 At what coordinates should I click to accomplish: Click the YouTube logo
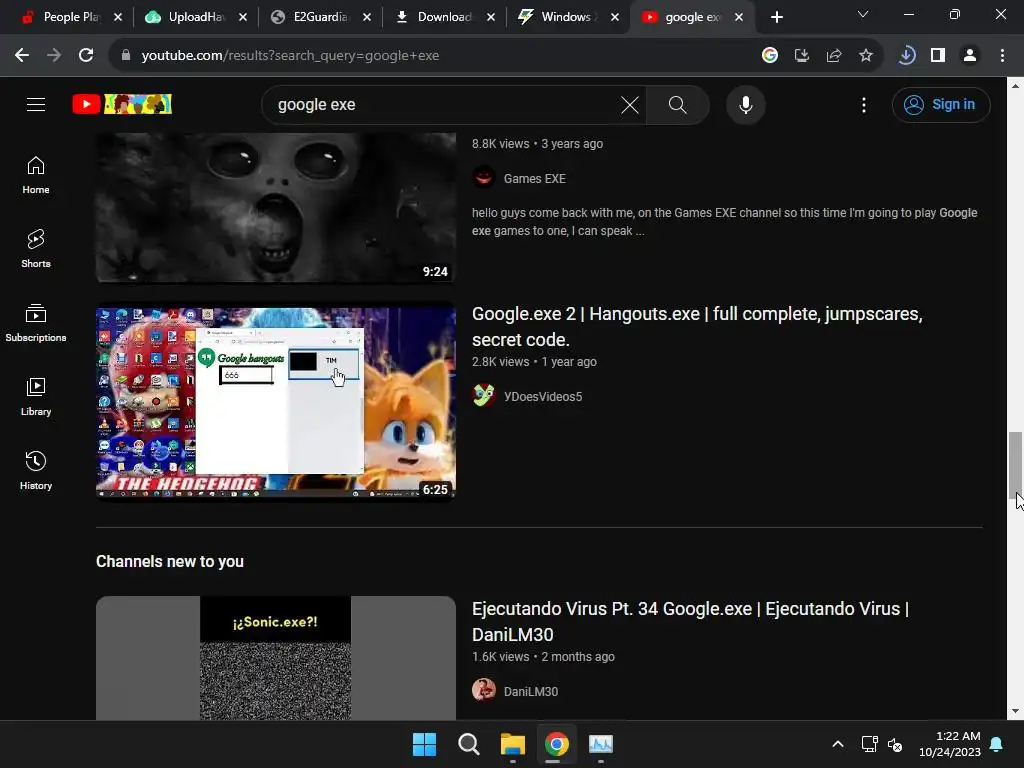tap(122, 104)
